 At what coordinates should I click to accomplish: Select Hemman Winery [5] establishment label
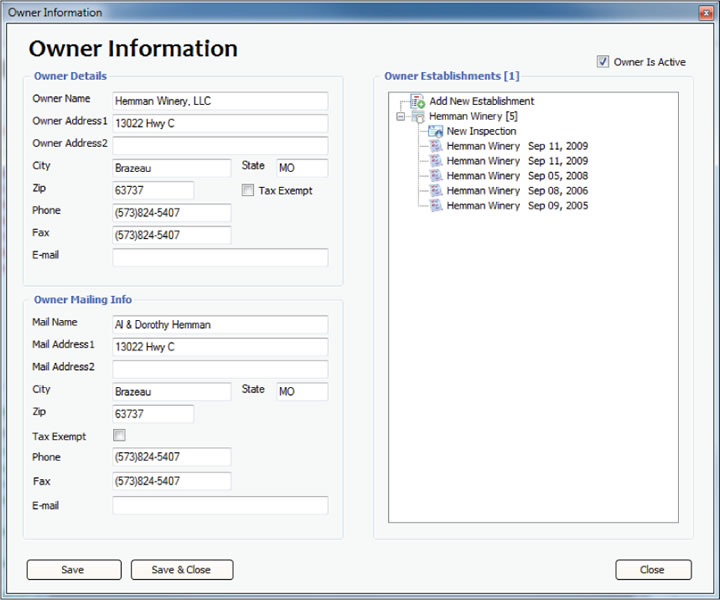(473, 116)
